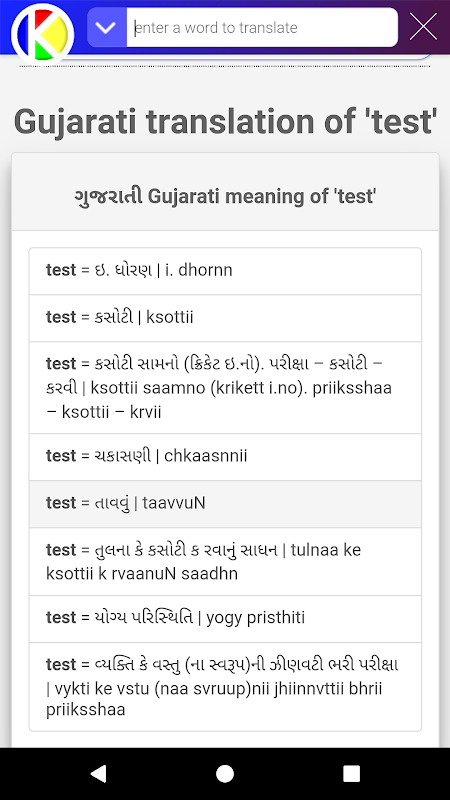This screenshot has width=450, height=800.
Task: Select the highlighted 'taavvuN' row
Action: click(x=225, y=504)
